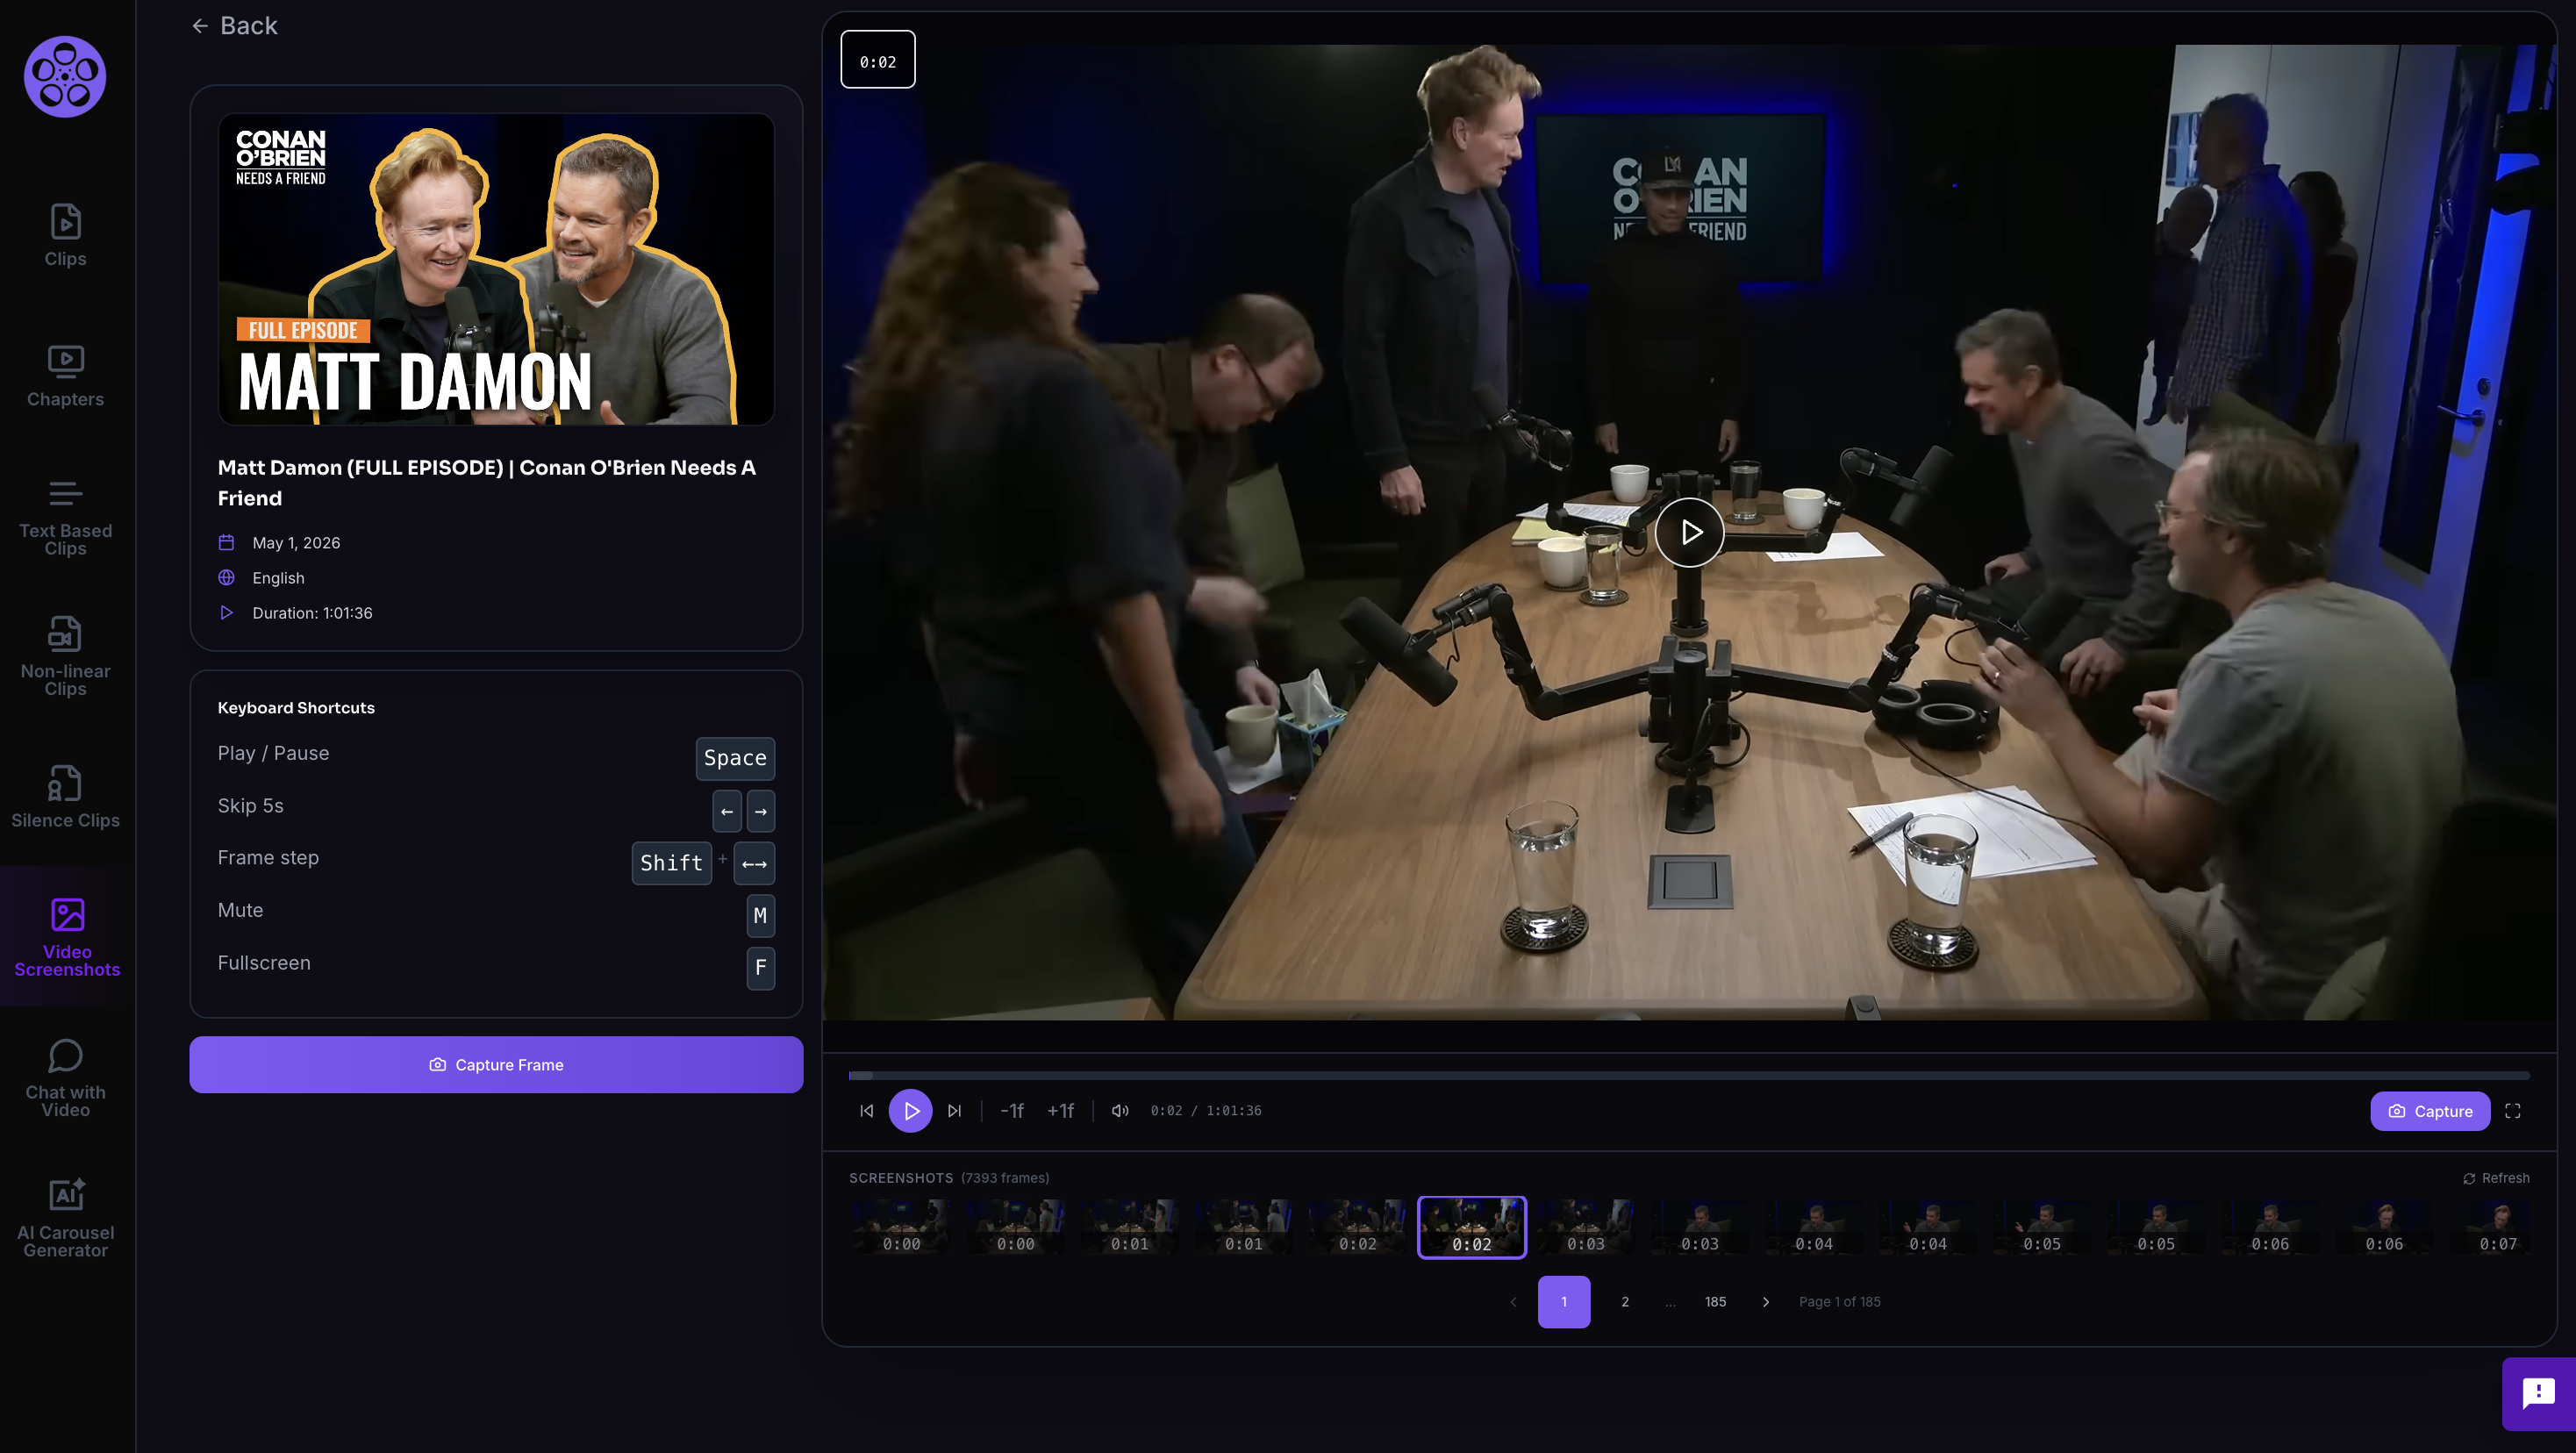Click the Page 1 of 185 text
This screenshot has width=2576, height=1453.
tap(1839, 1301)
